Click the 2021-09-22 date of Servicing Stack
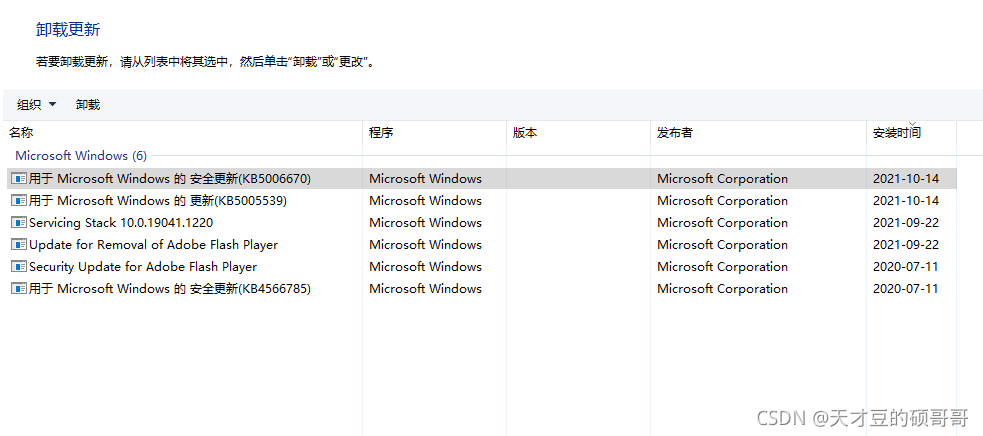The height and width of the screenshot is (436, 983). pyautogui.click(x=906, y=223)
